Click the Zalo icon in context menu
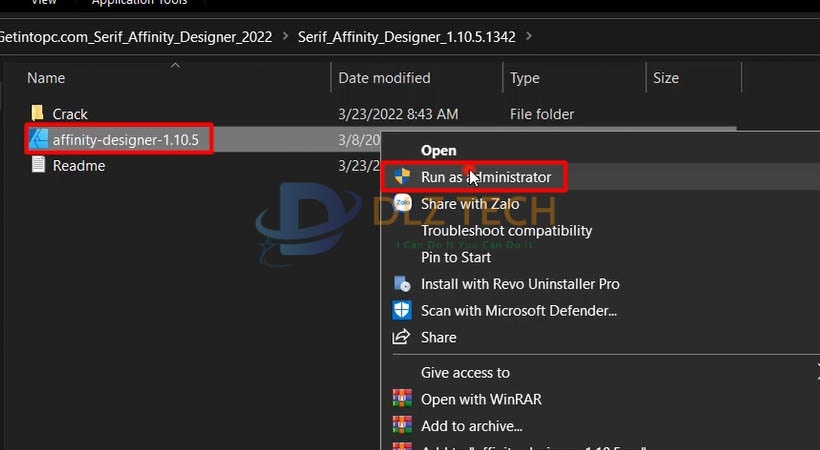Image resolution: width=820 pixels, height=450 pixels. 402,203
